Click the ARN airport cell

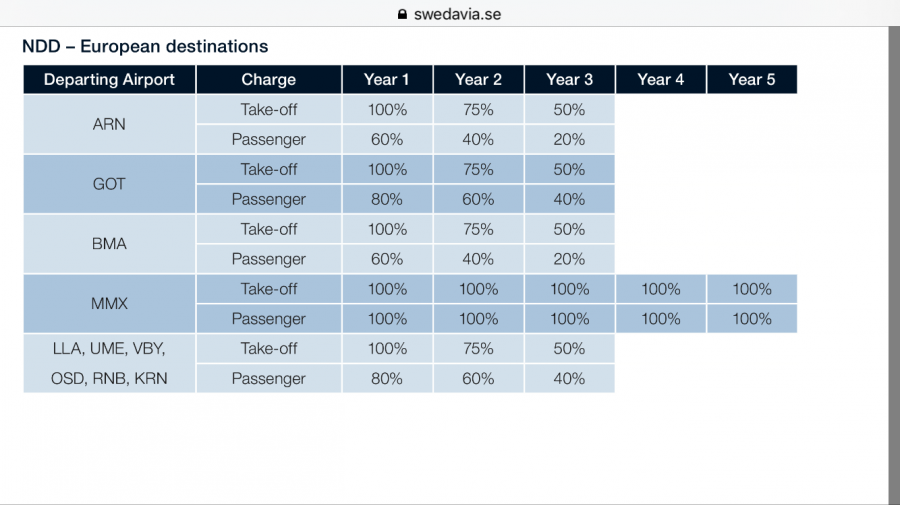pos(110,124)
